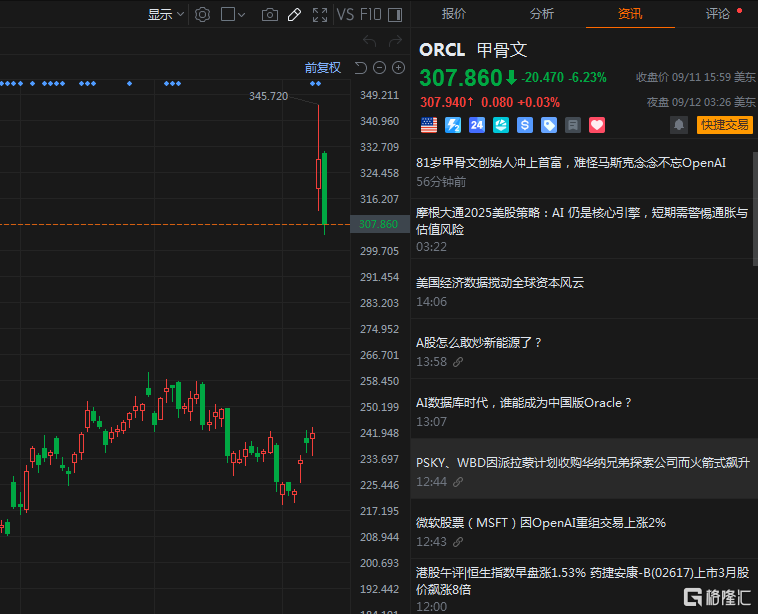Open the chart settings gear icon
Viewport: 758px width, 614px height.
pyautogui.click(x=203, y=15)
